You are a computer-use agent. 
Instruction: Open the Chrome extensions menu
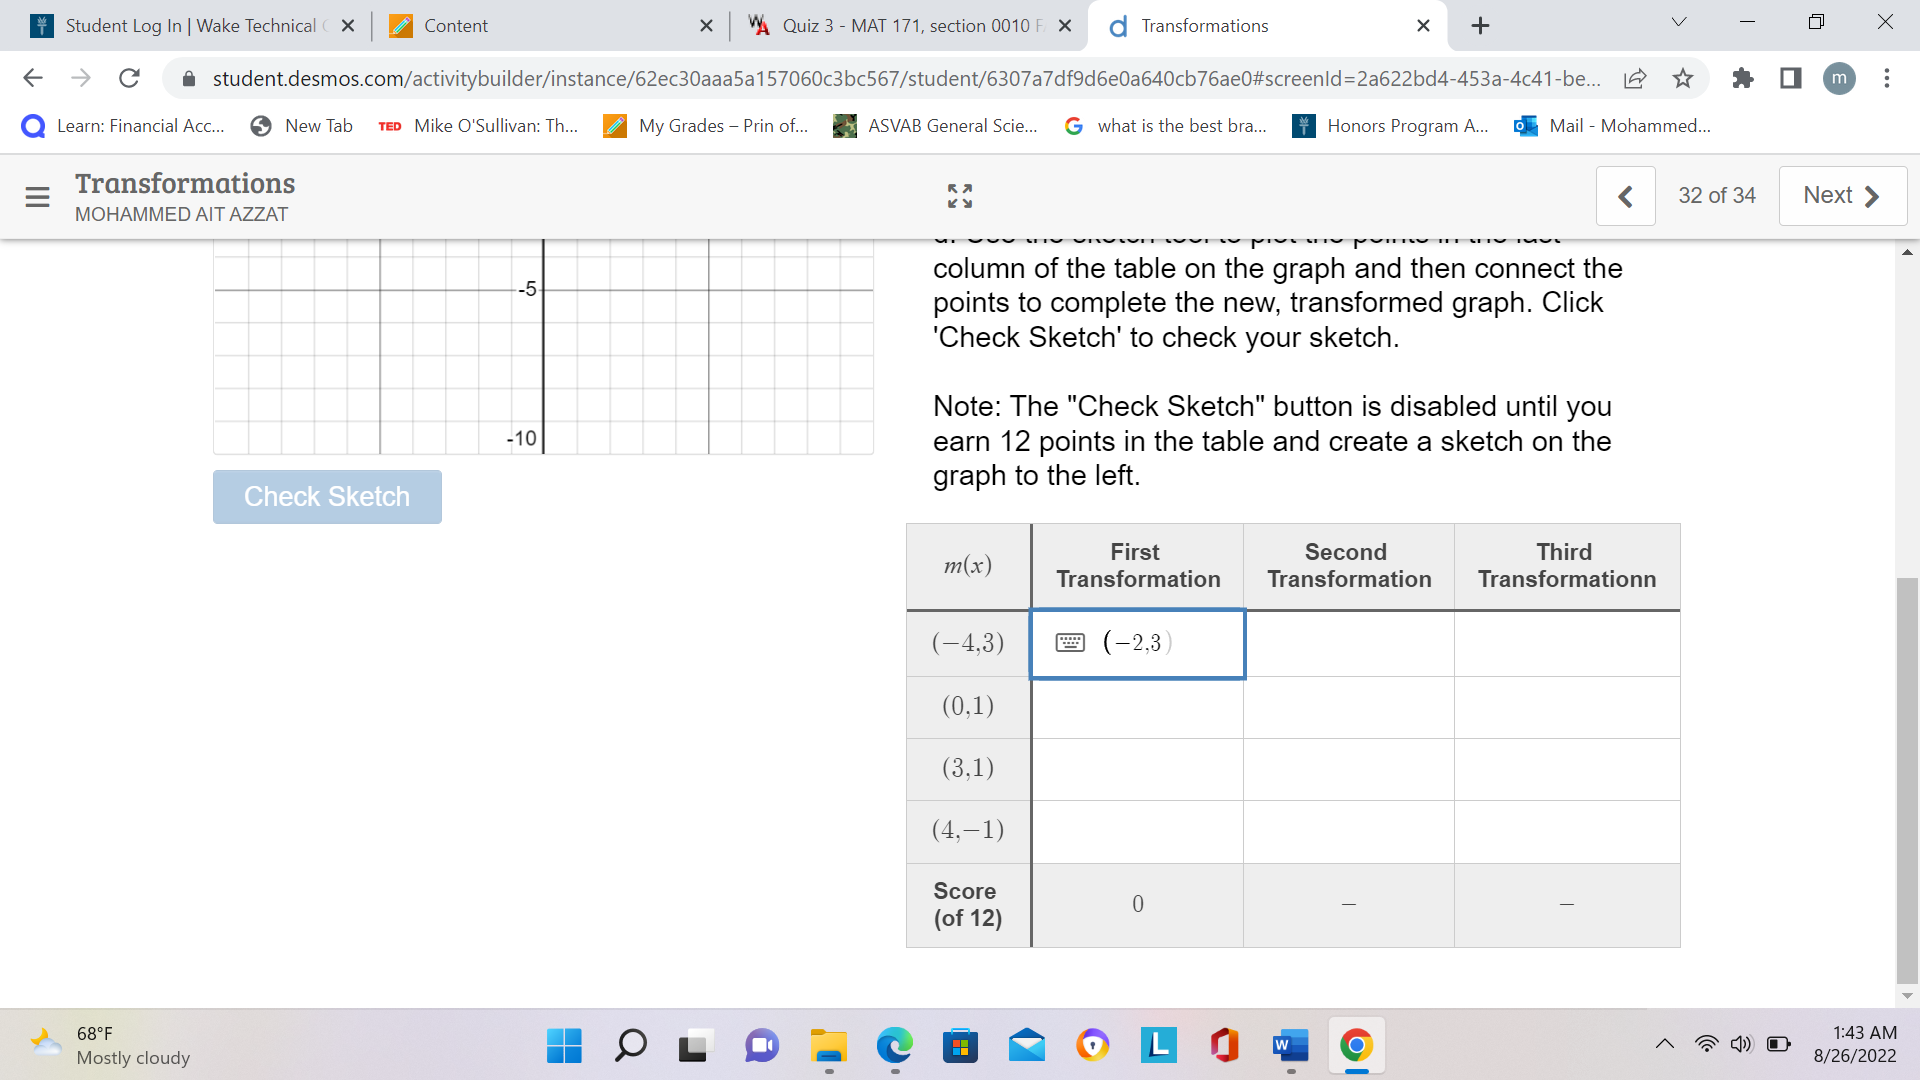click(1742, 78)
